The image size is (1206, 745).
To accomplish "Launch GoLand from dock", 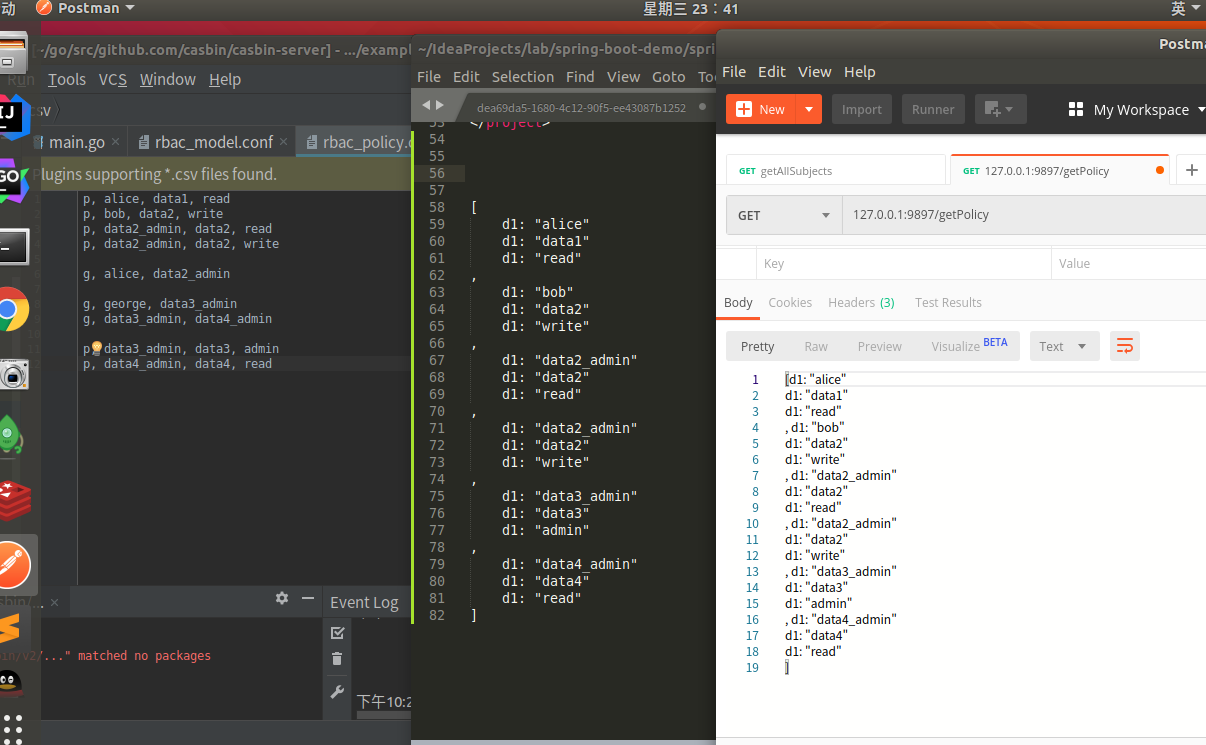I will (12, 181).
